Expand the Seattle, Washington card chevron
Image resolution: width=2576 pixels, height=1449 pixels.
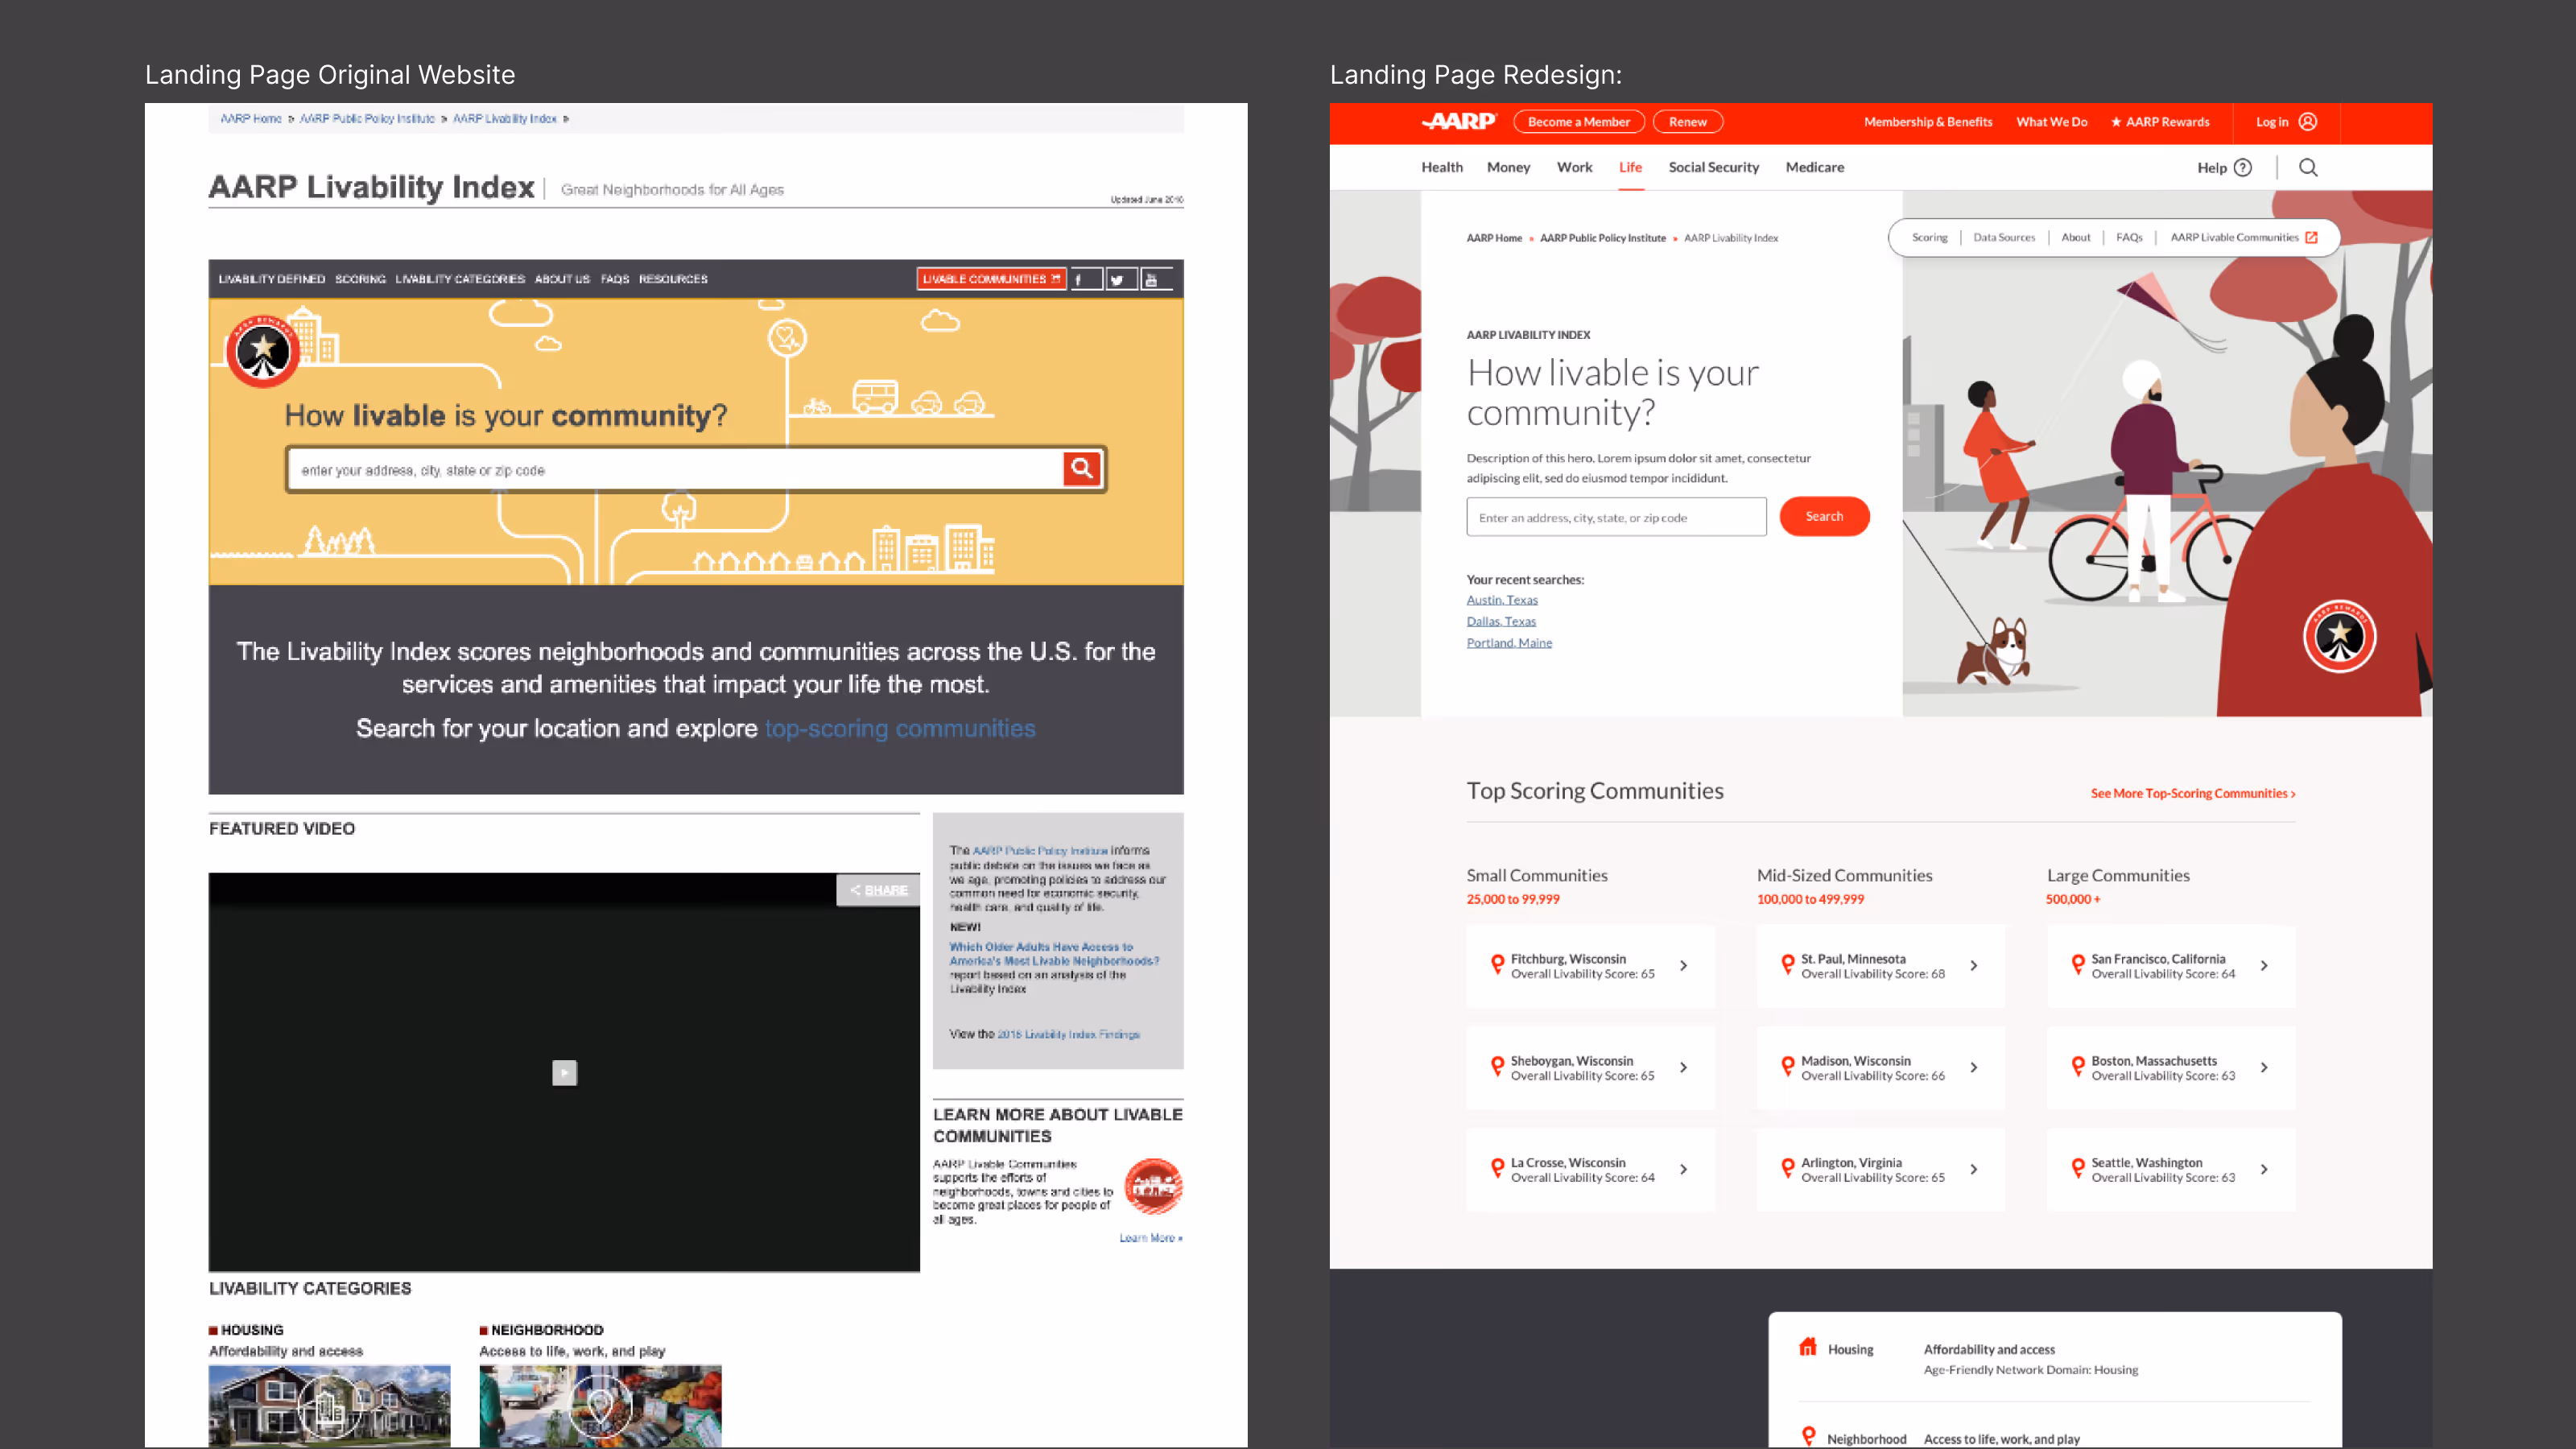2264,1169
